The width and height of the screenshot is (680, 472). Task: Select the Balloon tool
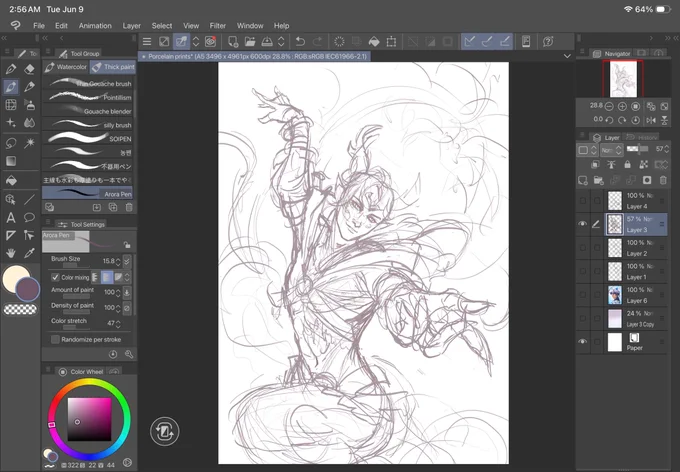click(x=29, y=217)
